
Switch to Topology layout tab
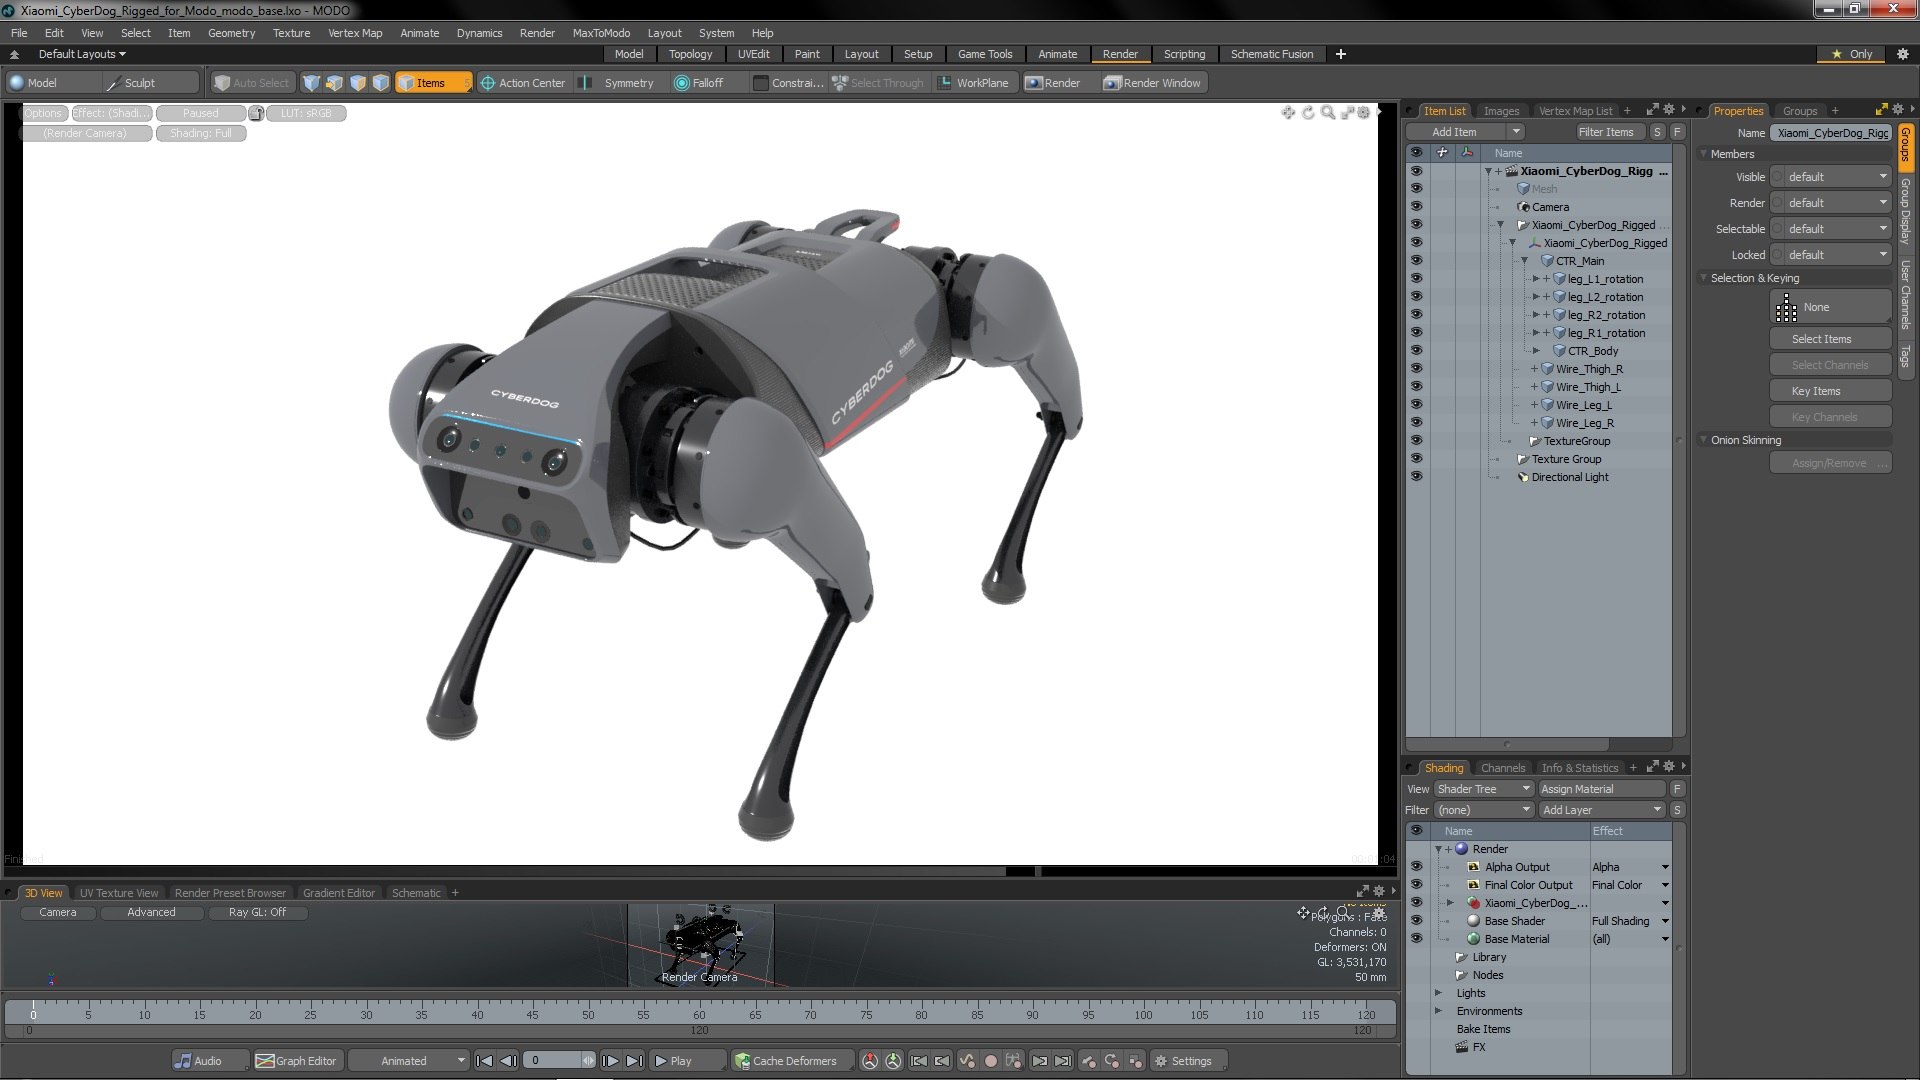[x=690, y=54]
